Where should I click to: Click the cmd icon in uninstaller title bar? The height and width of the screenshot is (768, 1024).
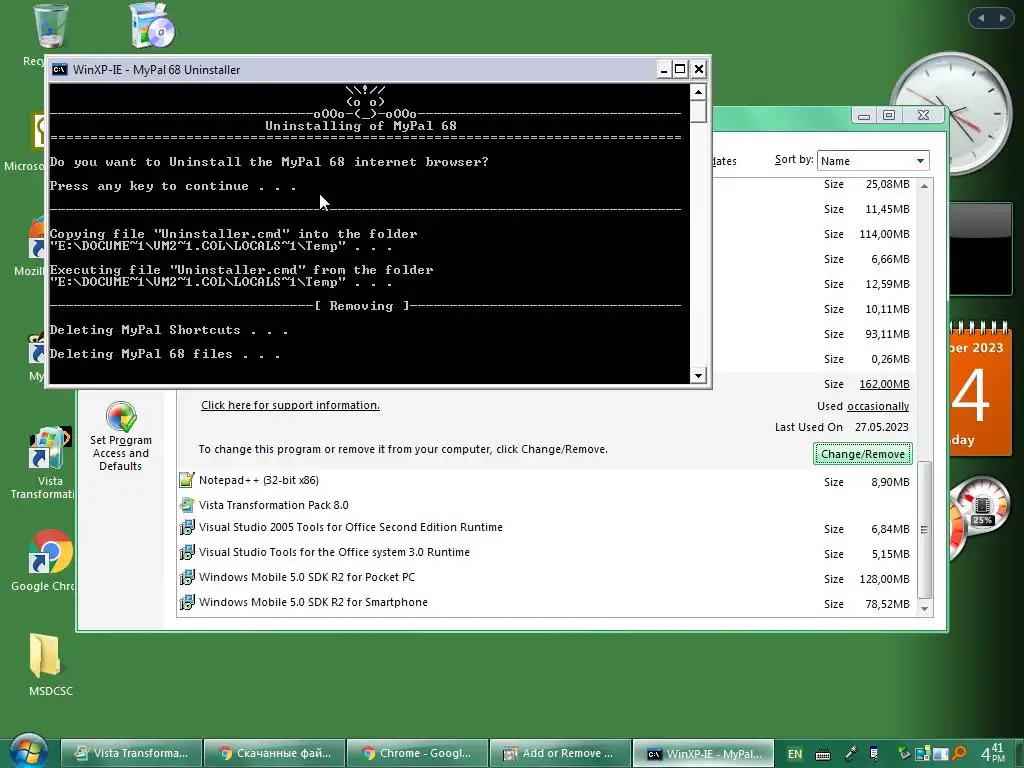pyautogui.click(x=59, y=69)
